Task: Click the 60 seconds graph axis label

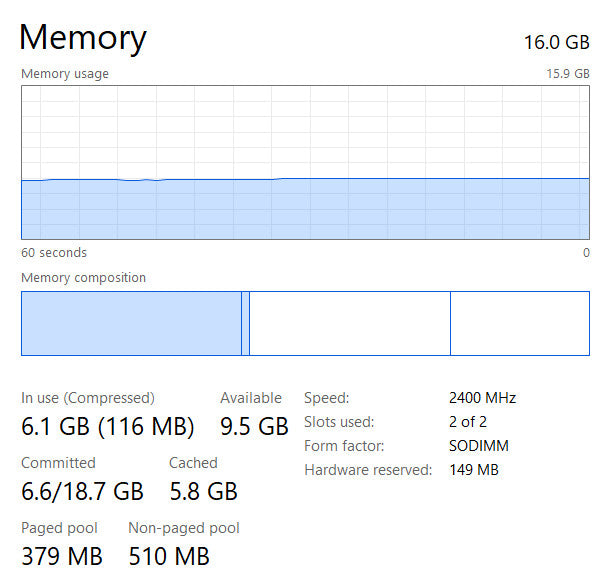Action: 54,253
